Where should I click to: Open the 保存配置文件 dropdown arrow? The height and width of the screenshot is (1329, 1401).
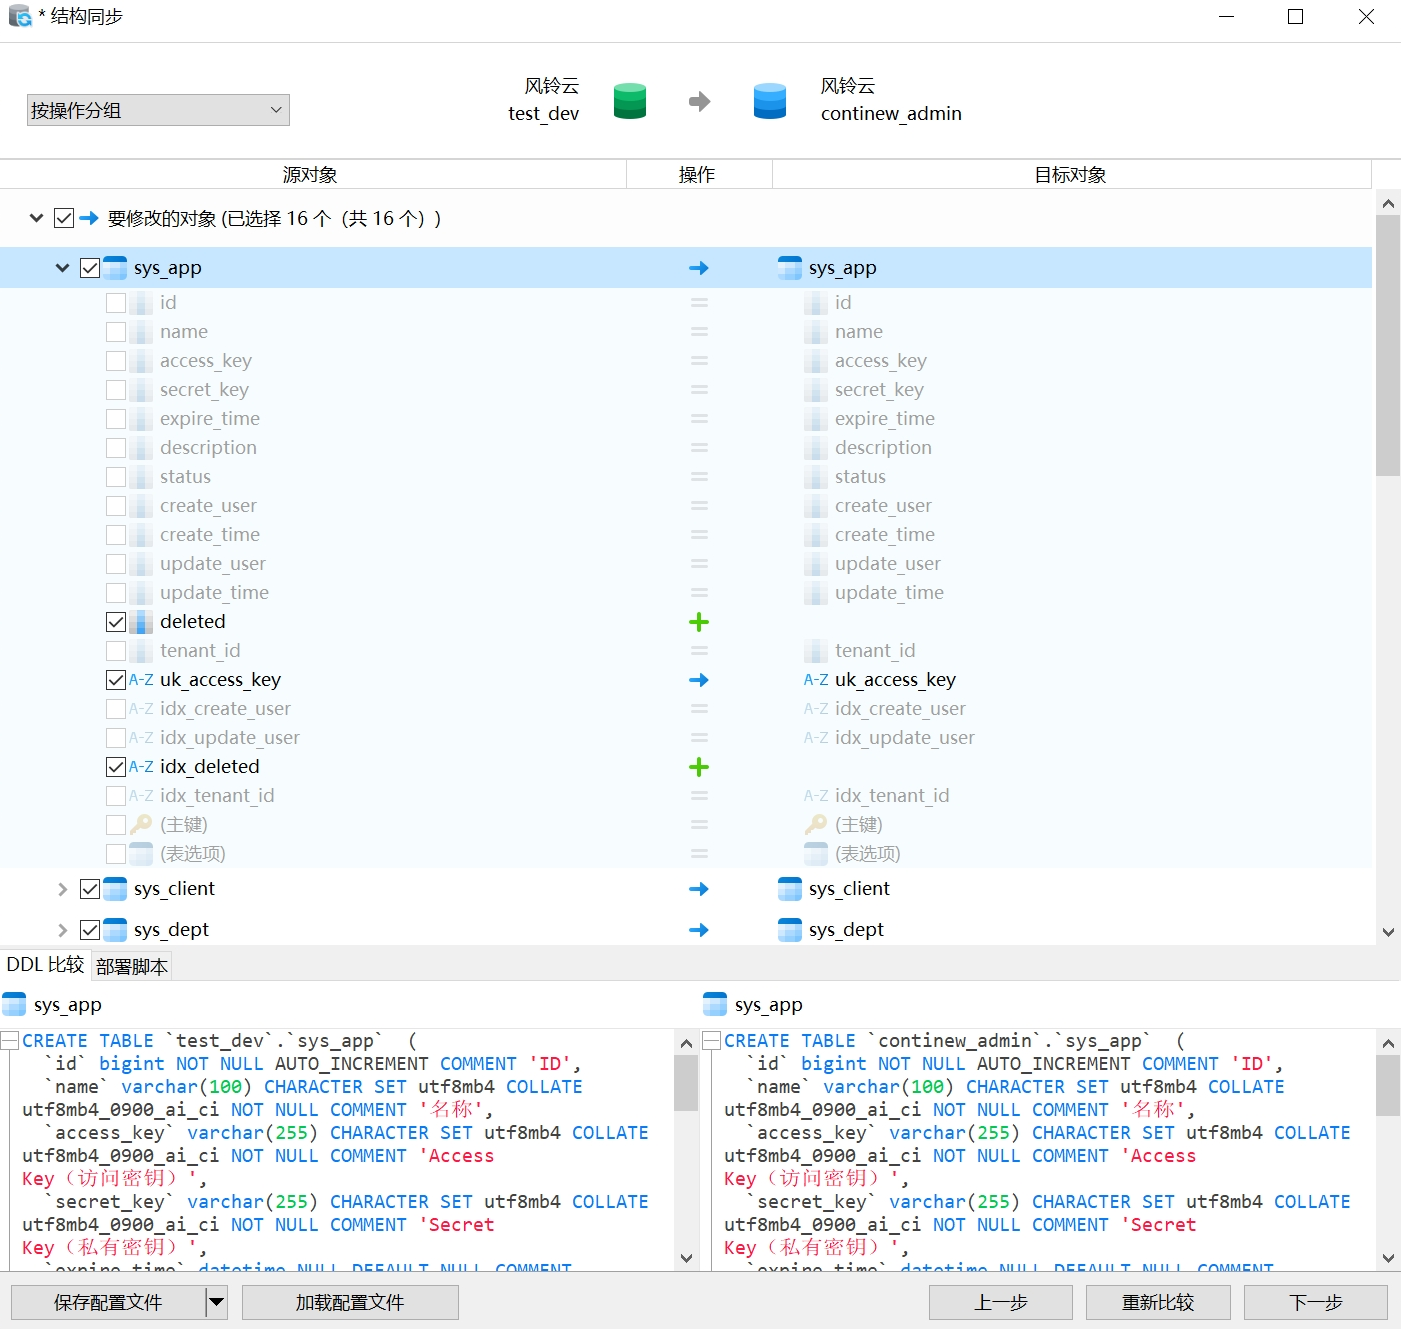click(x=216, y=1302)
